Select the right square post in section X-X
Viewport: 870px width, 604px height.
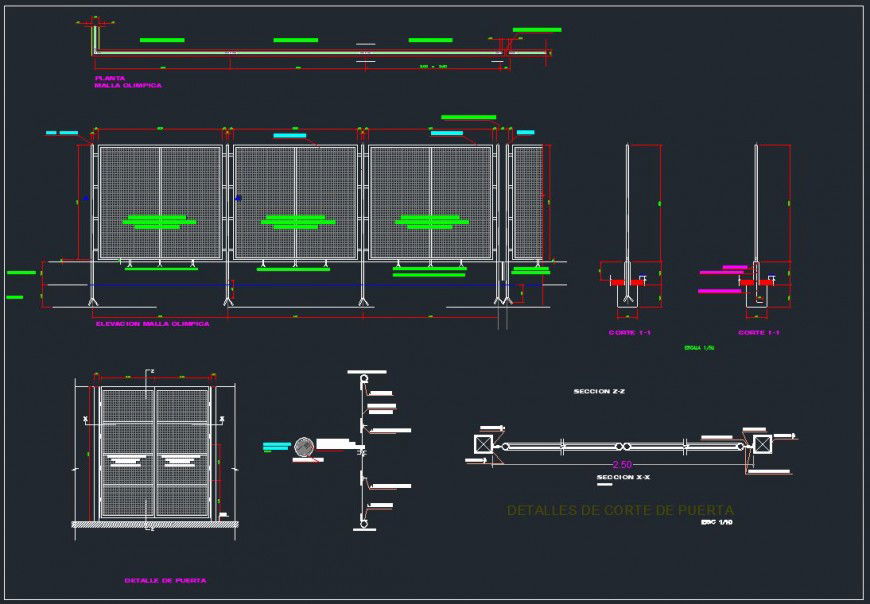[x=763, y=445]
